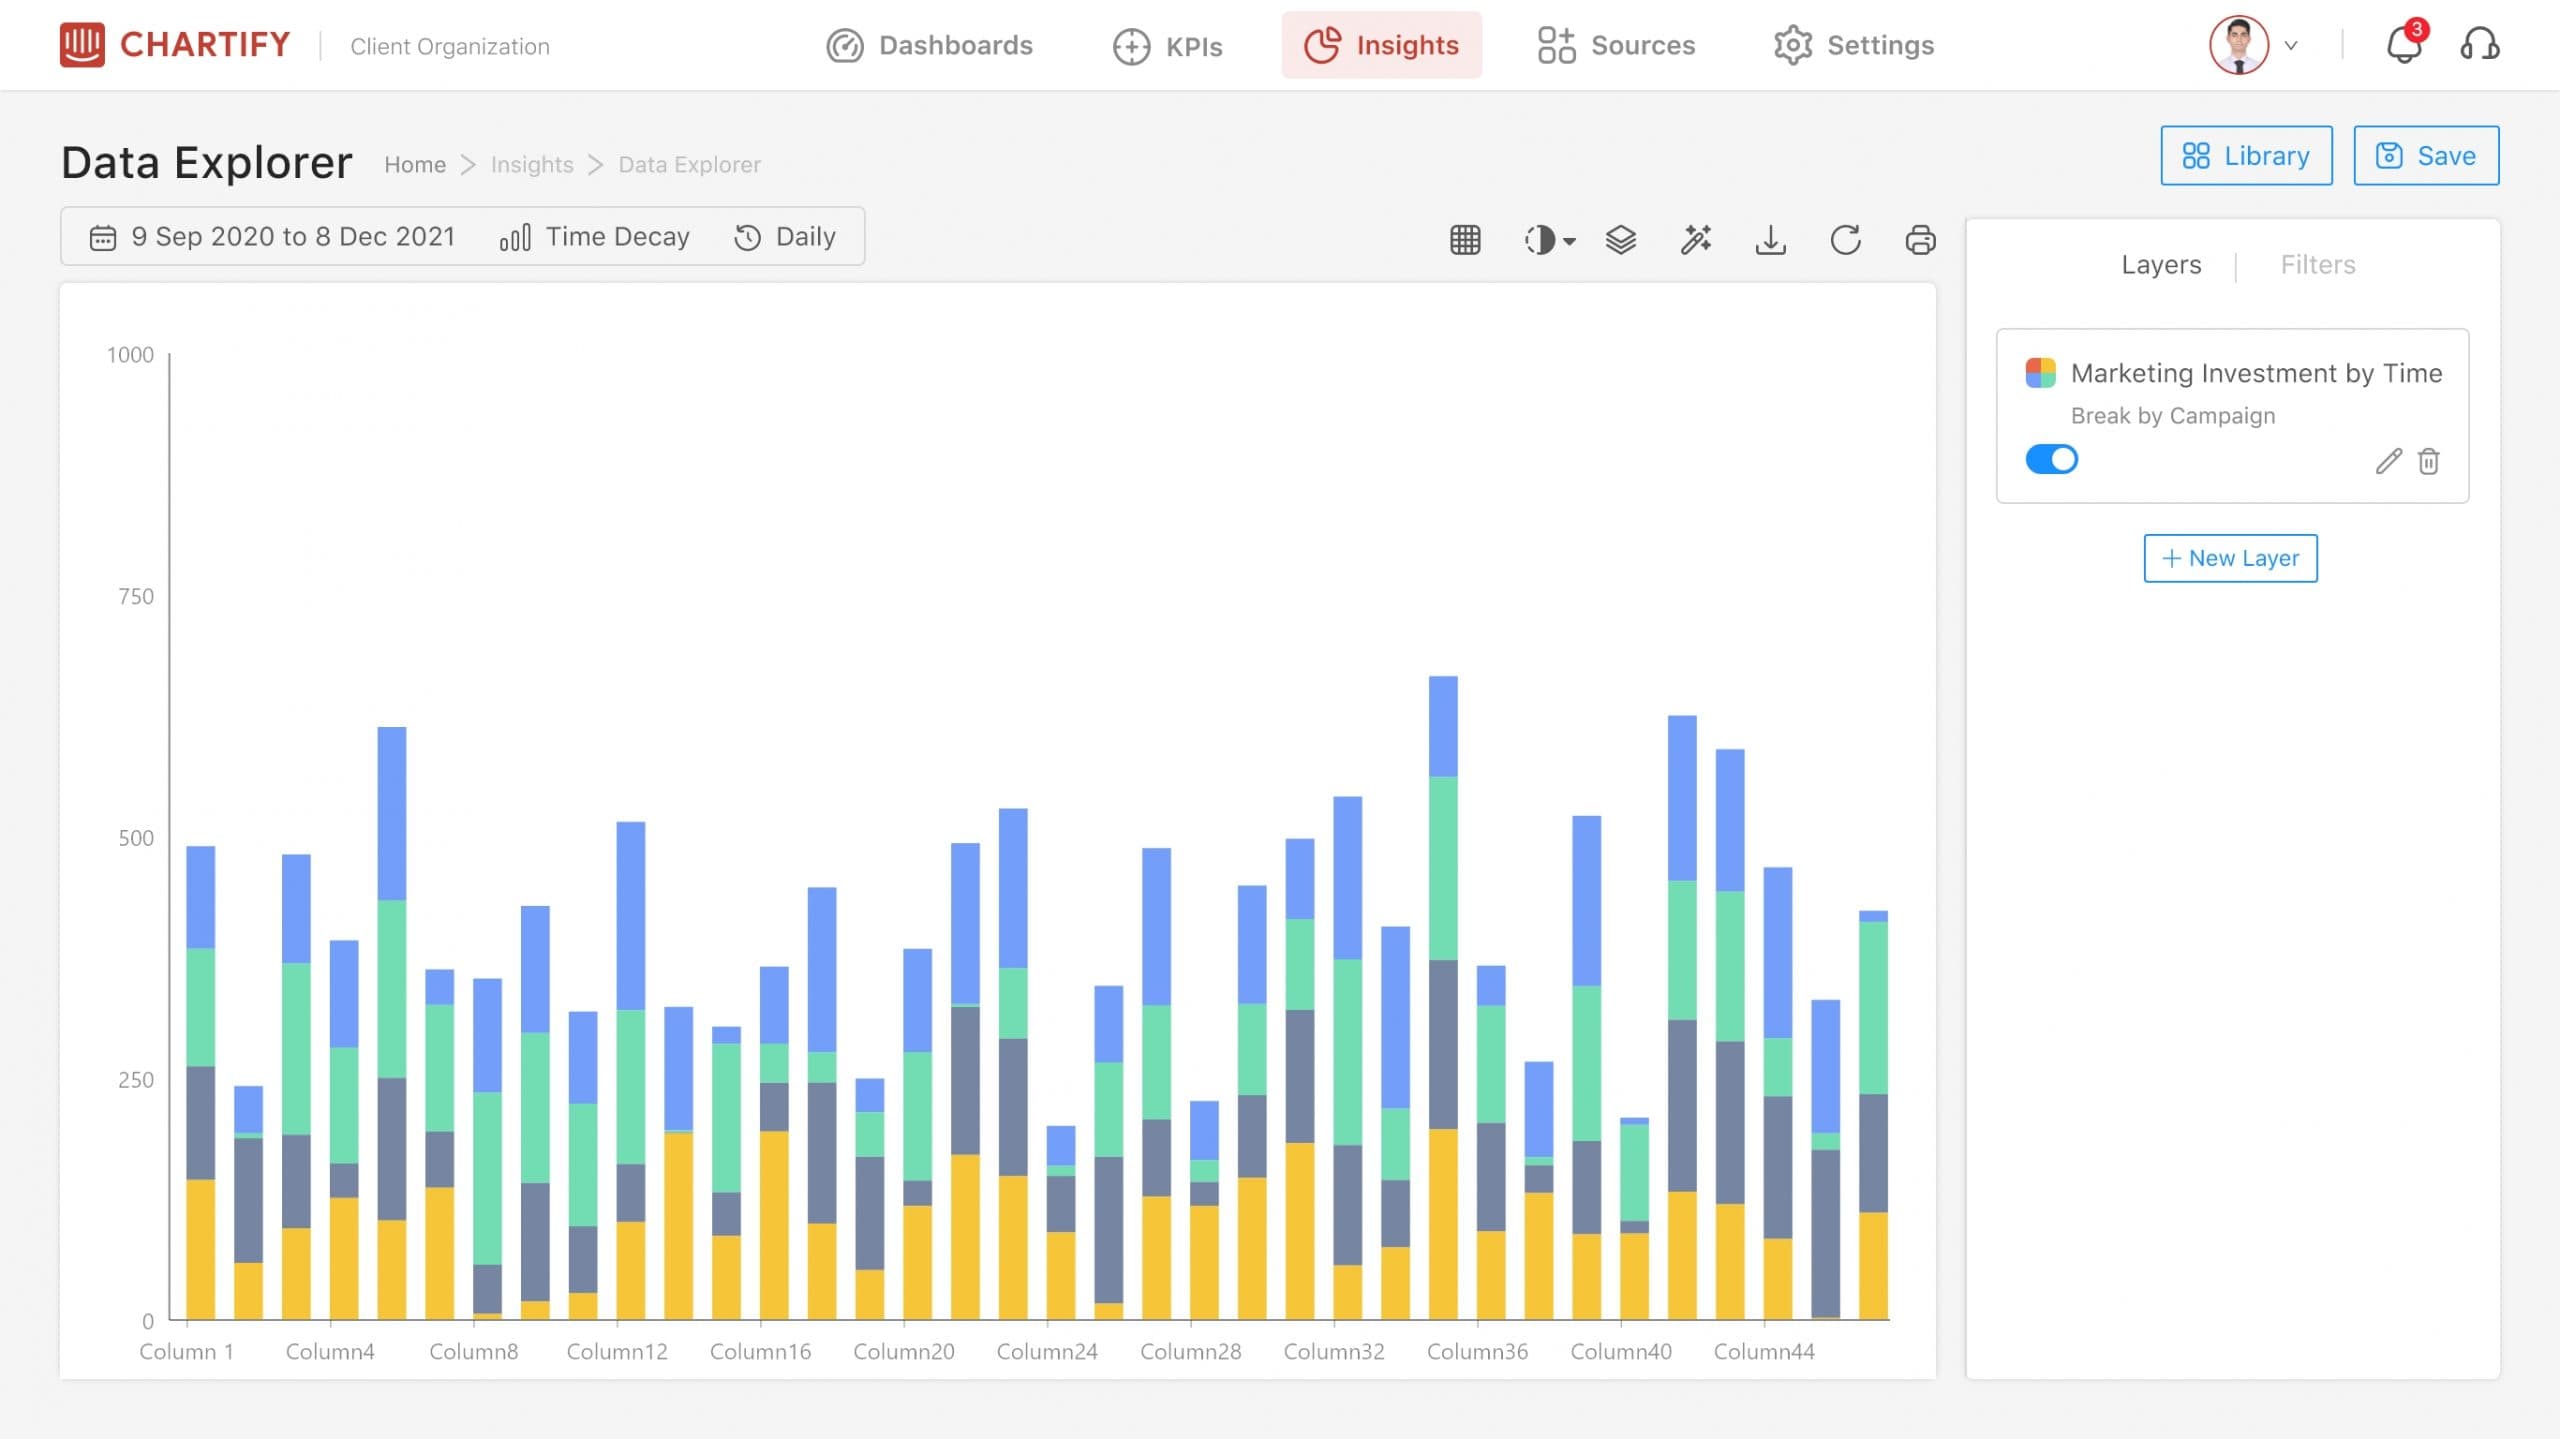2560x1439 pixels.
Task: Change the Daily granularity selector
Action: [x=785, y=237]
